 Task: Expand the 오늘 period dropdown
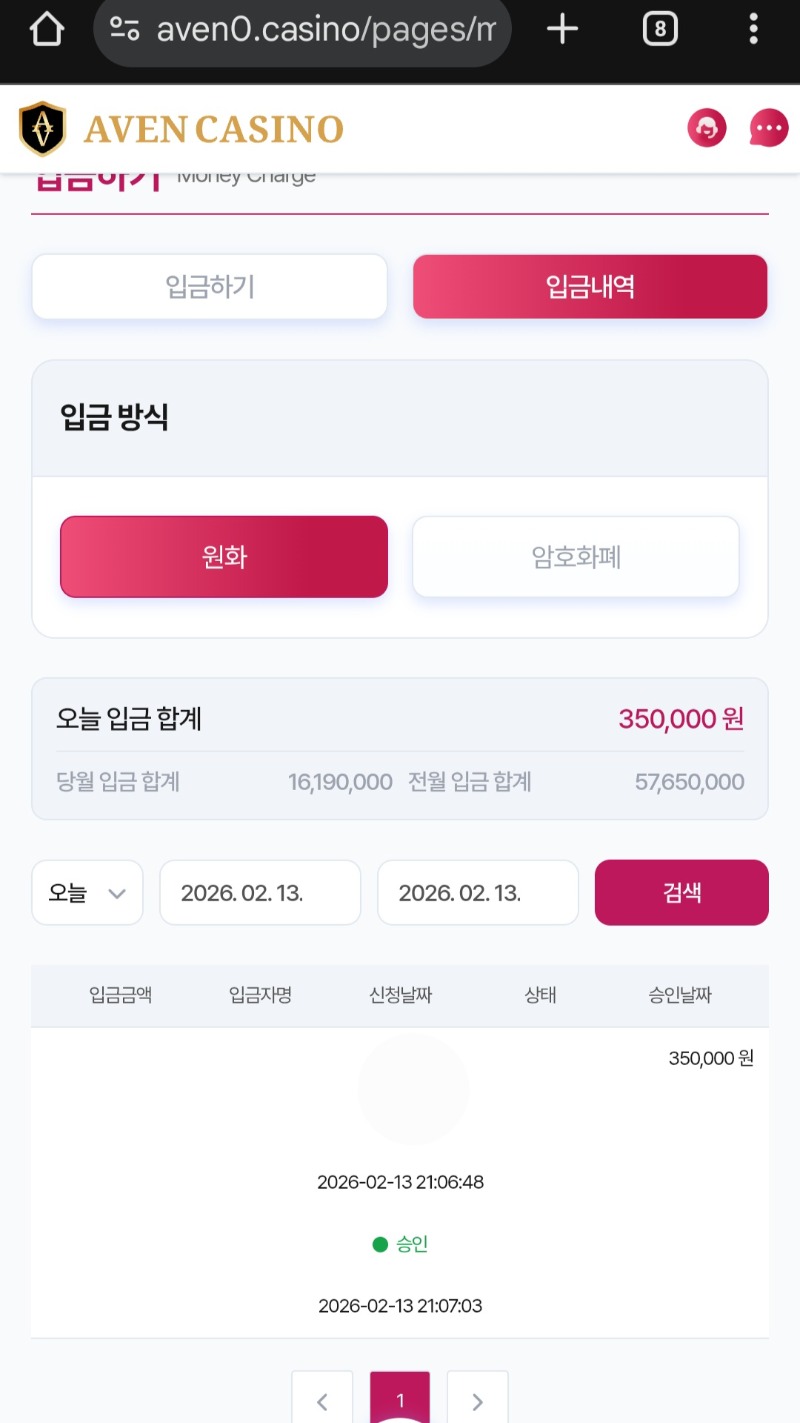click(x=88, y=893)
